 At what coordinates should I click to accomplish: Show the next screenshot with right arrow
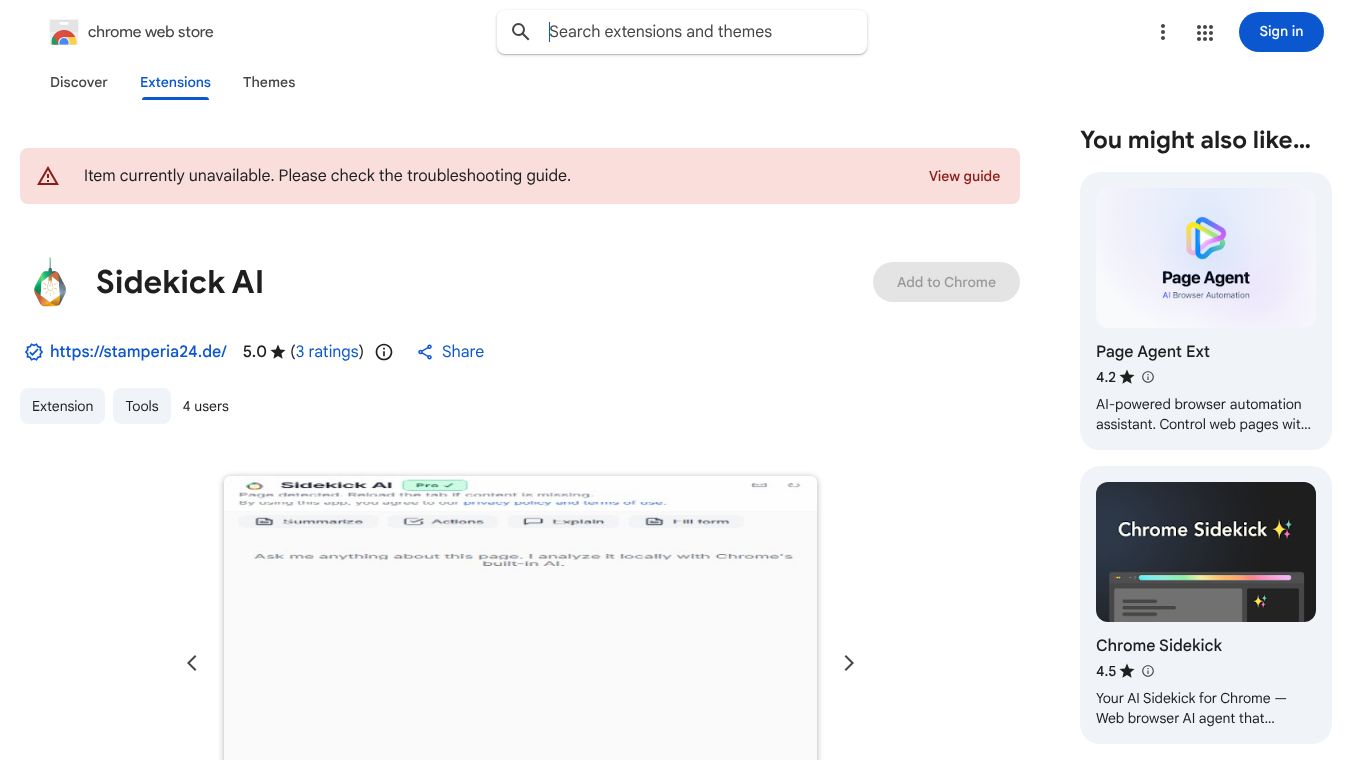(x=849, y=663)
